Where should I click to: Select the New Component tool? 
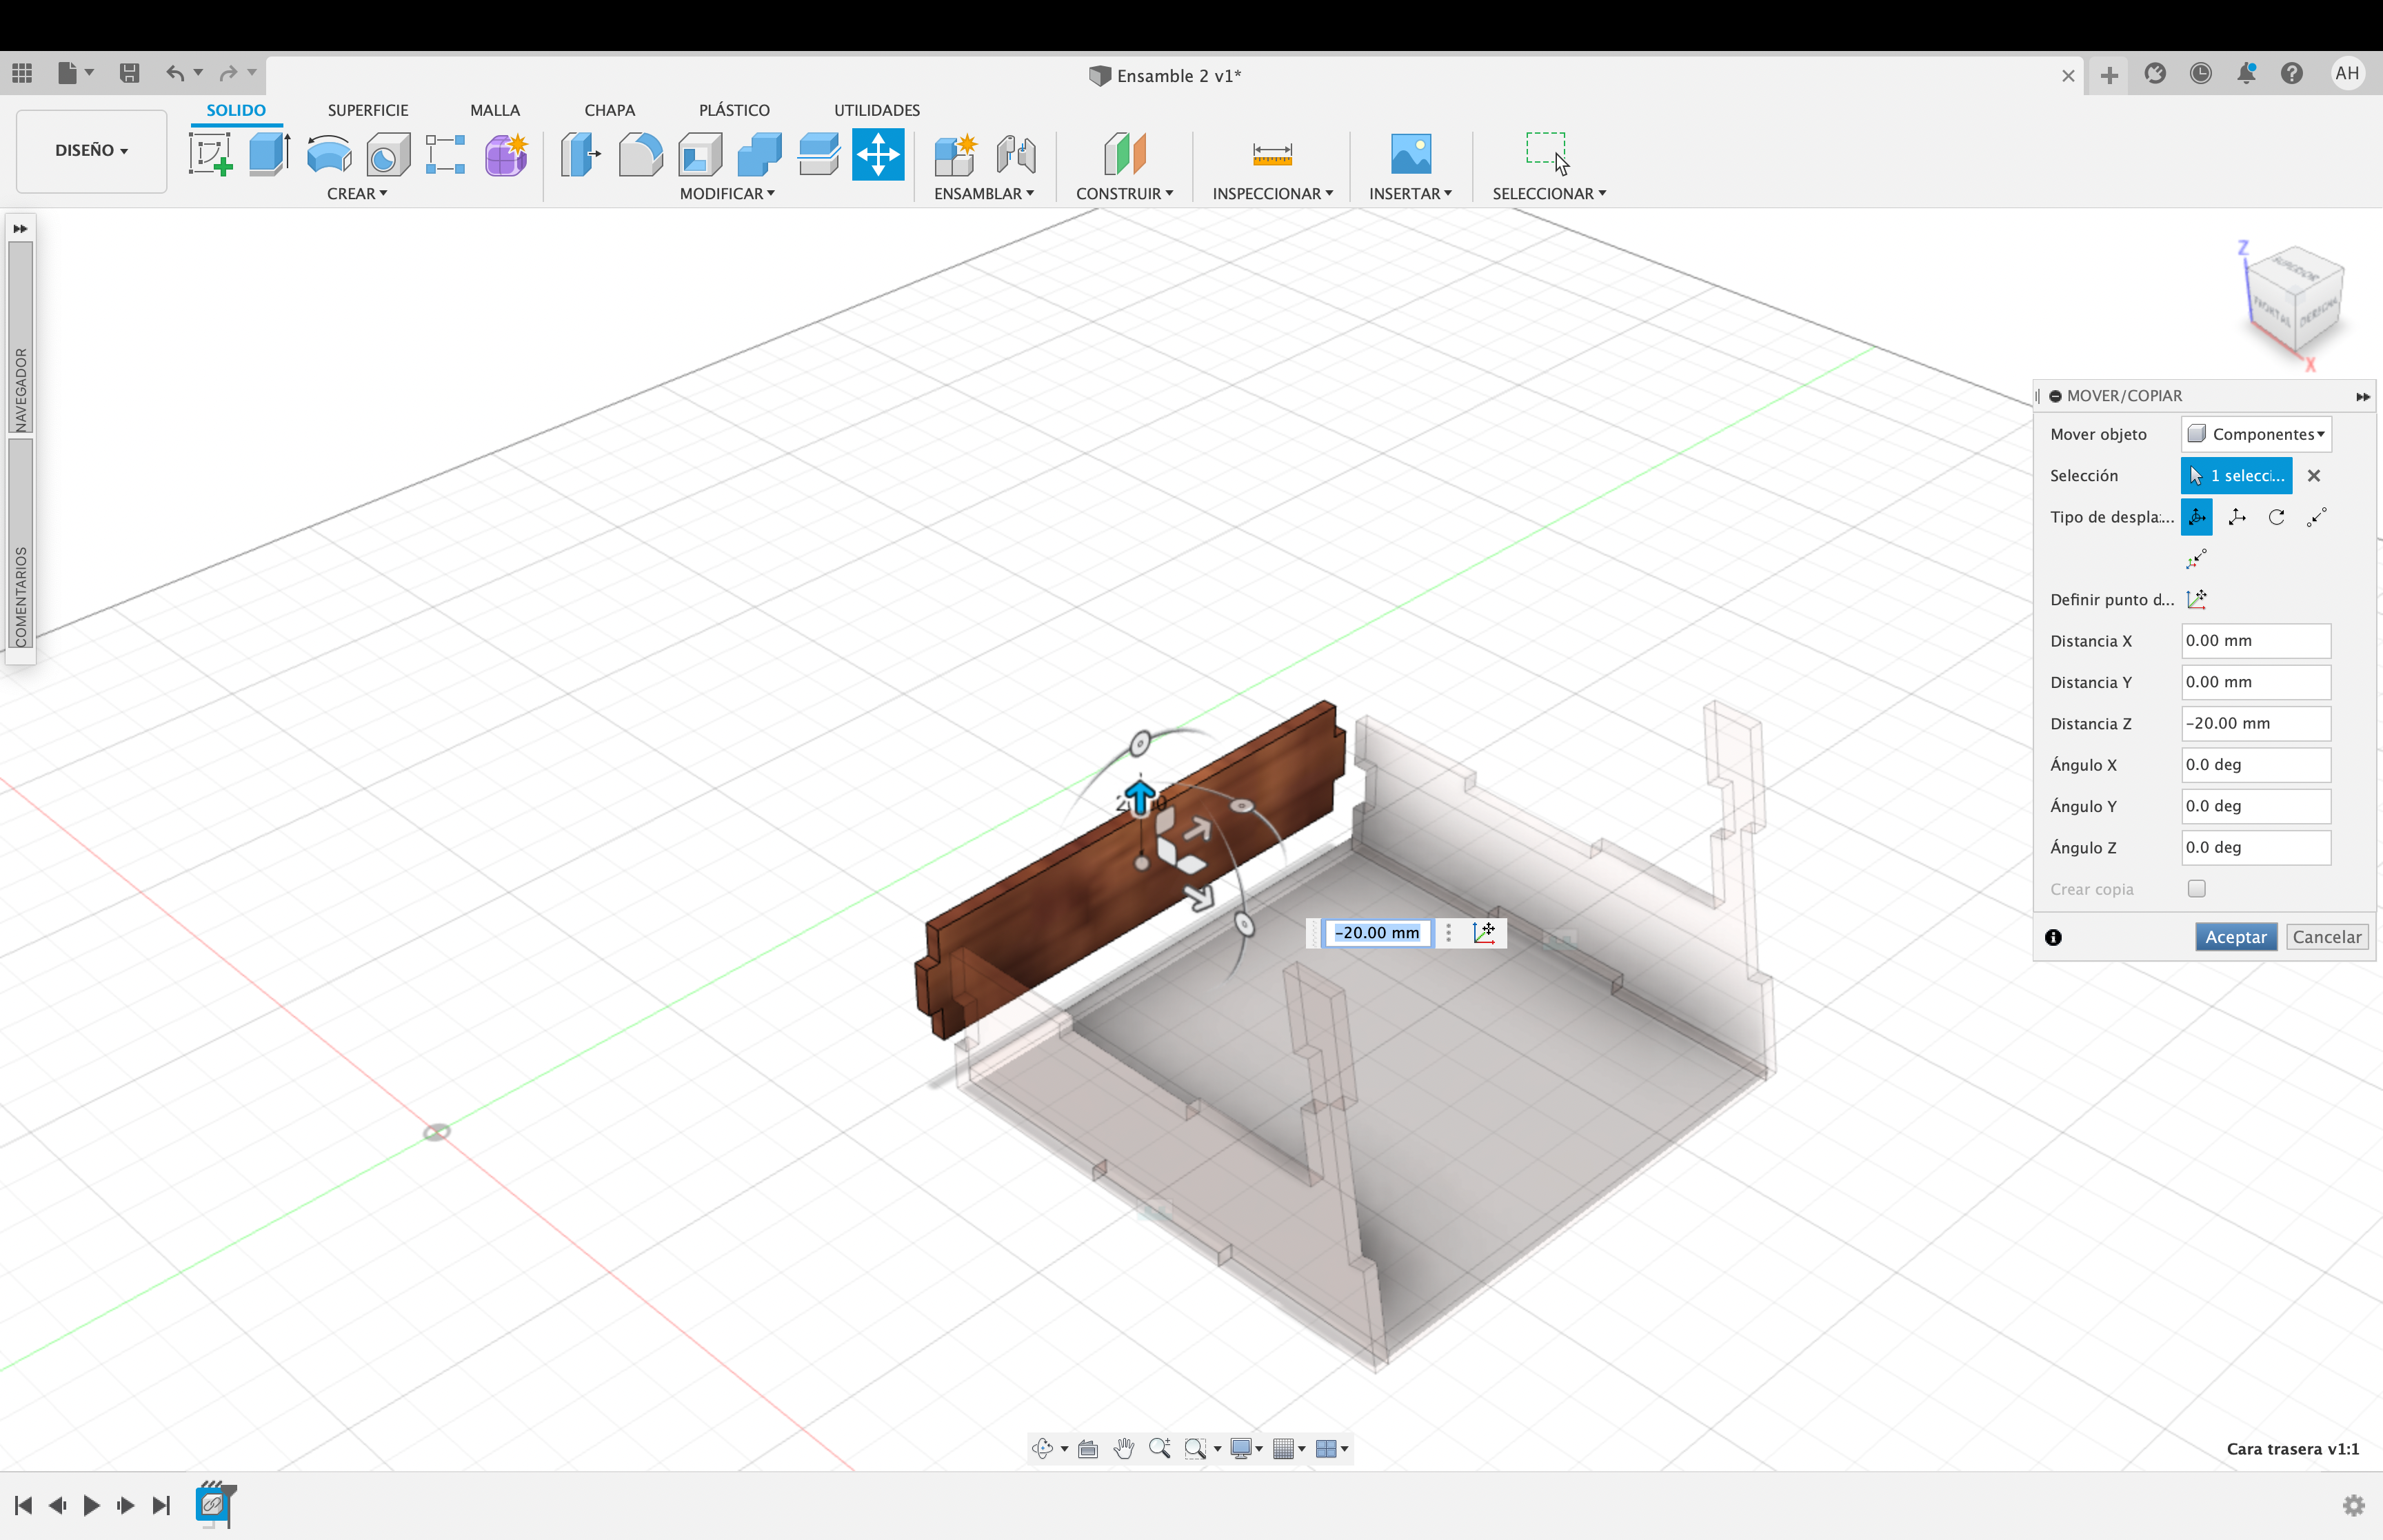(x=955, y=155)
